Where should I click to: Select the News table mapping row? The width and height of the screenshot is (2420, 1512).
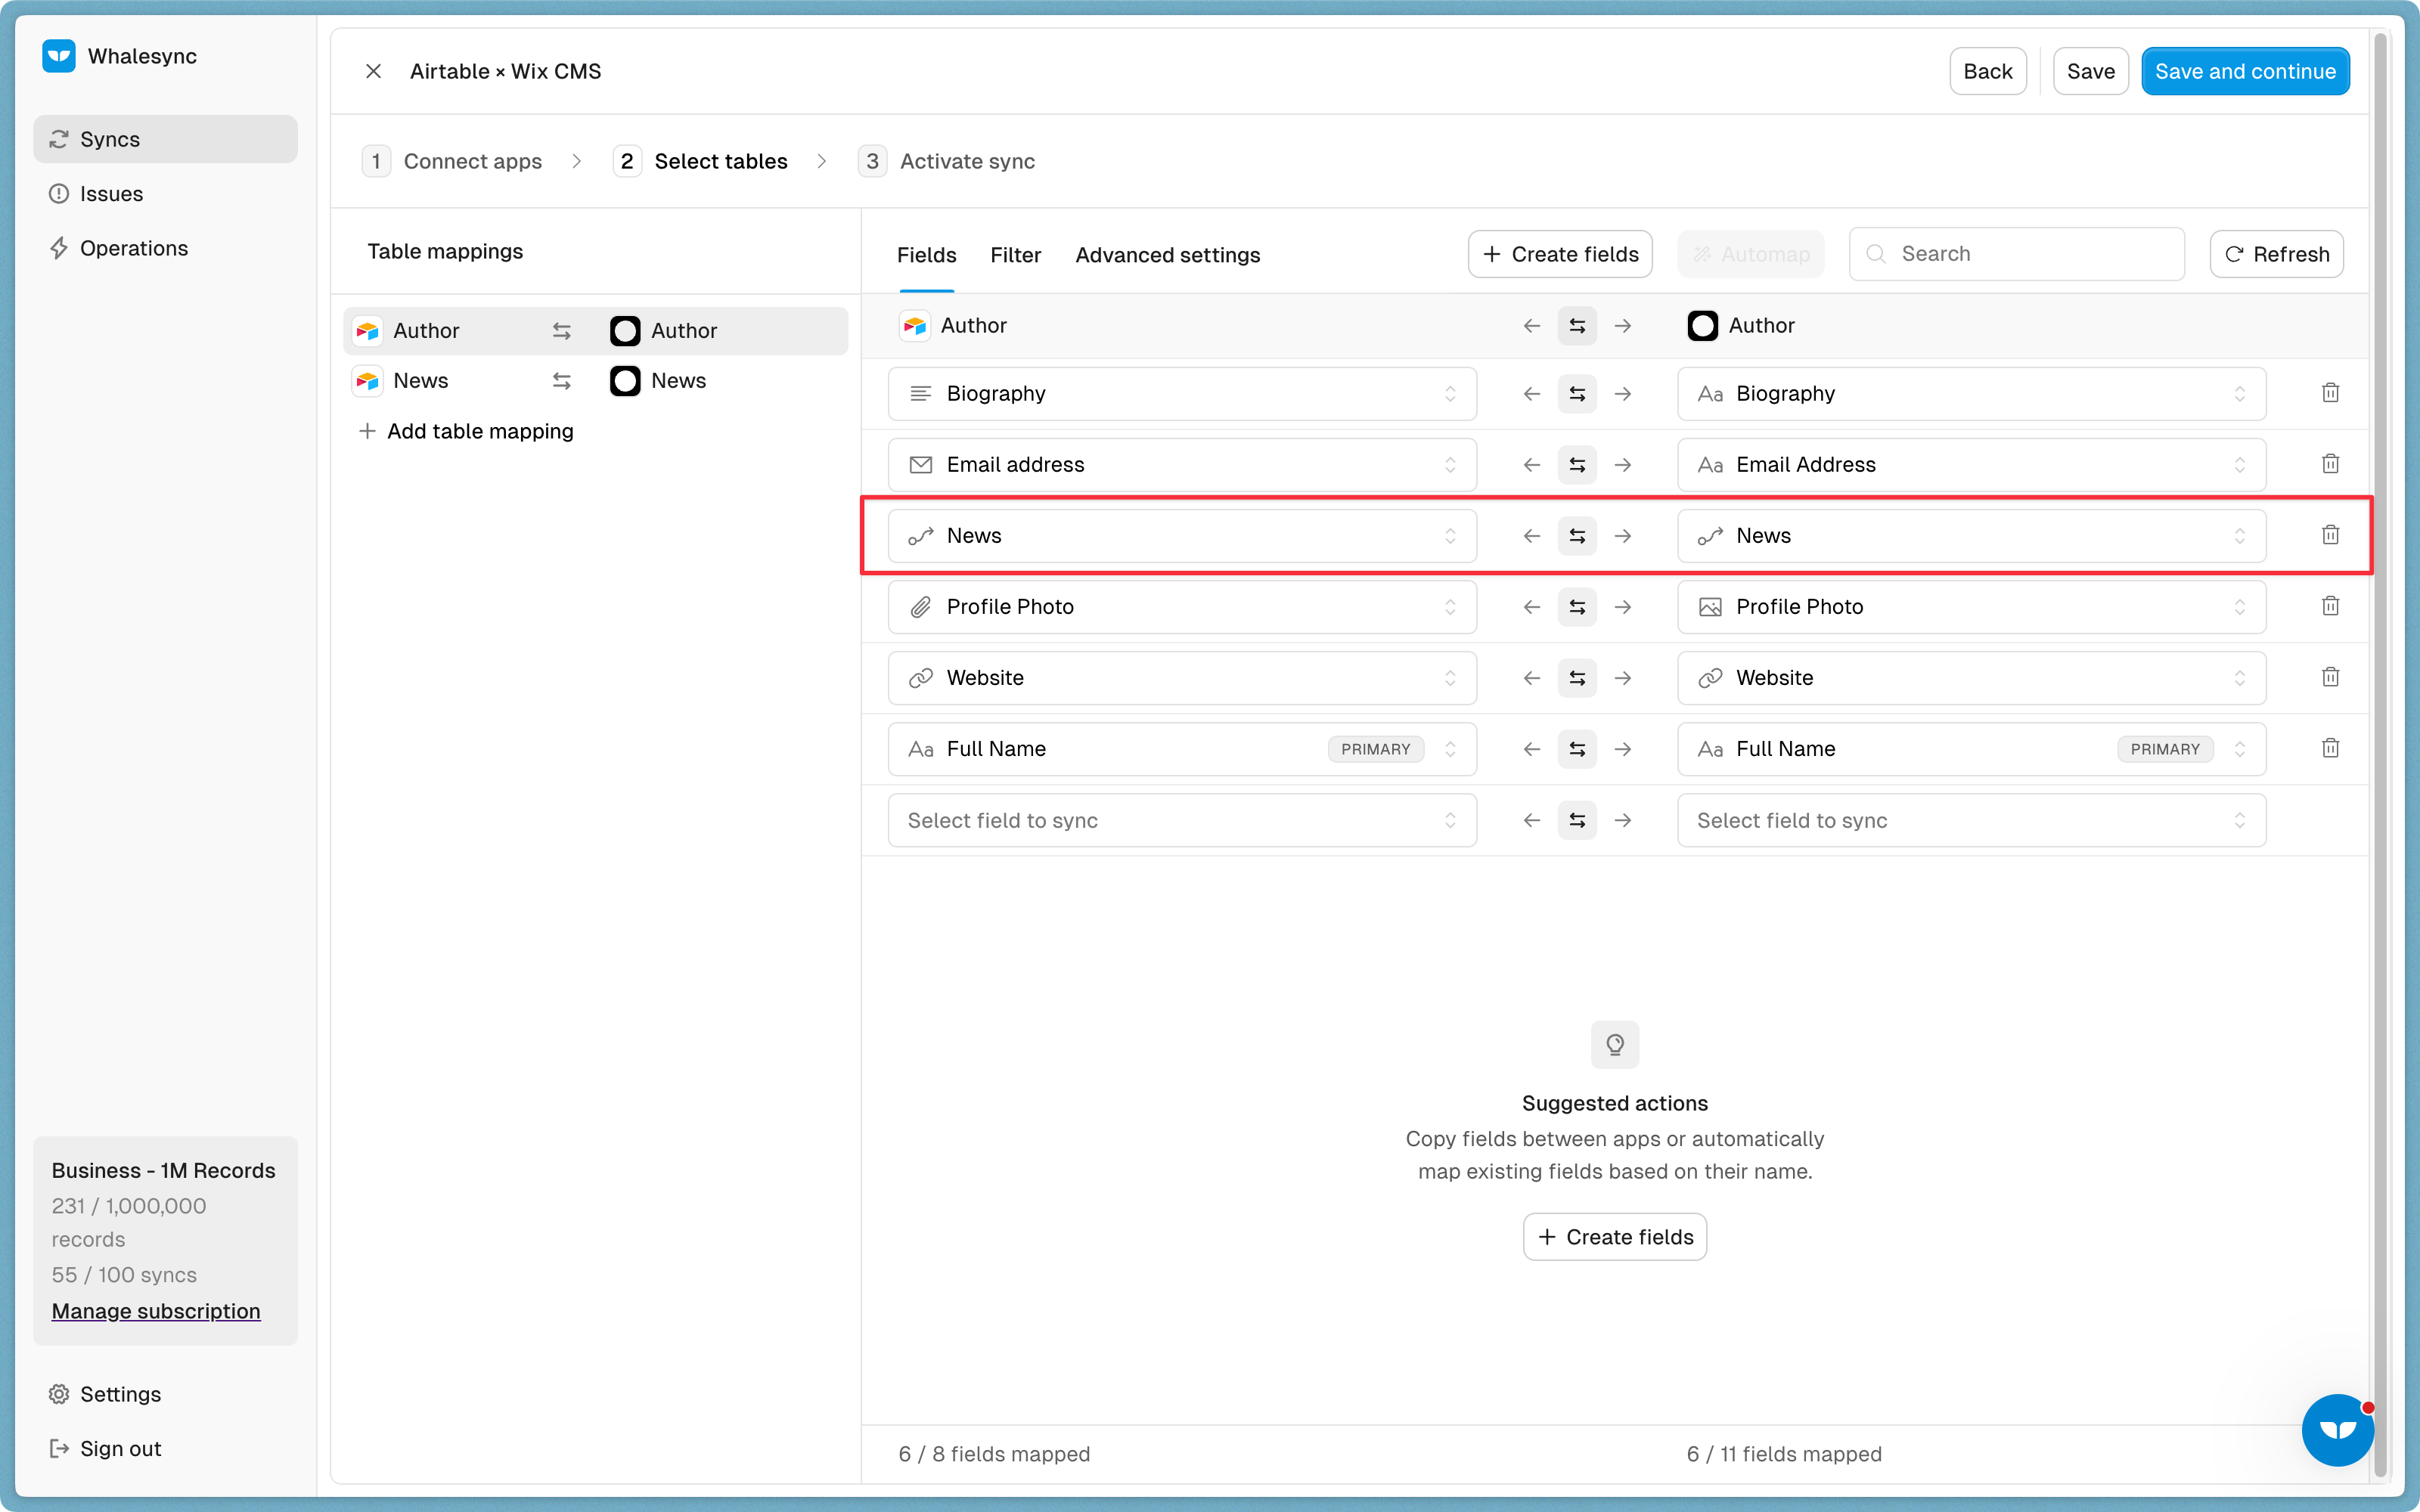pos(595,381)
